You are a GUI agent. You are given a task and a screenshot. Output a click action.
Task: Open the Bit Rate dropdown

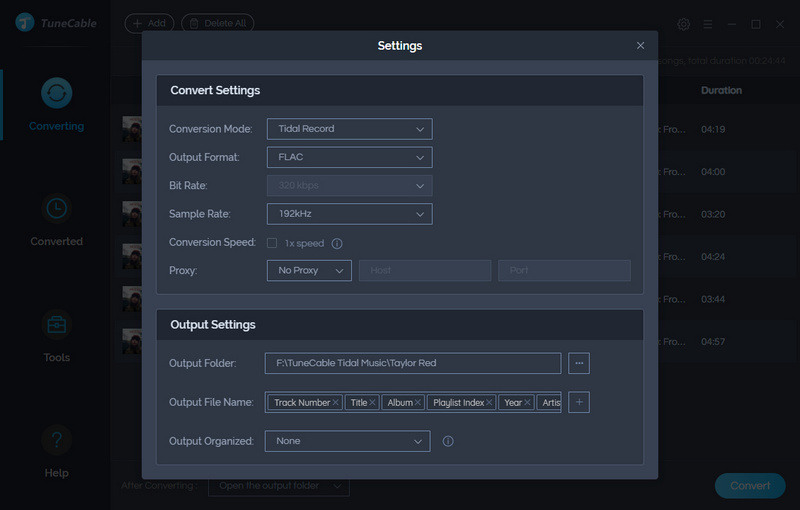(349, 186)
